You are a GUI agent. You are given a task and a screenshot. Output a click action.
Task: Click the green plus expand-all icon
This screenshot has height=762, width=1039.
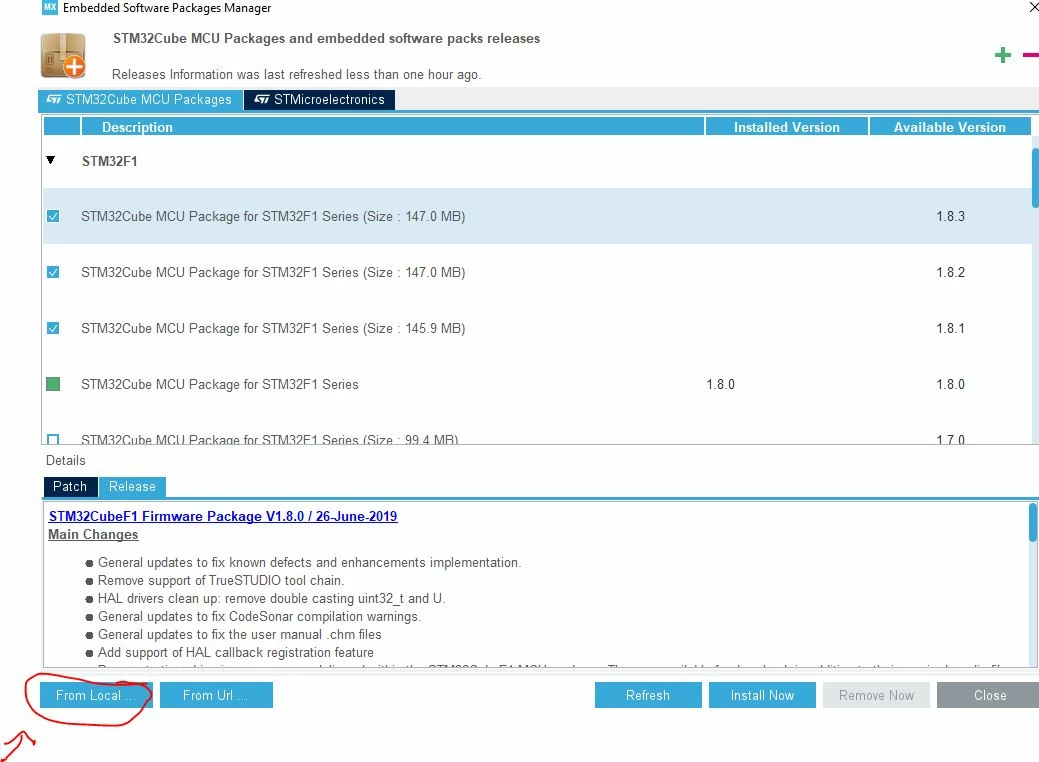pos(1003,55)
